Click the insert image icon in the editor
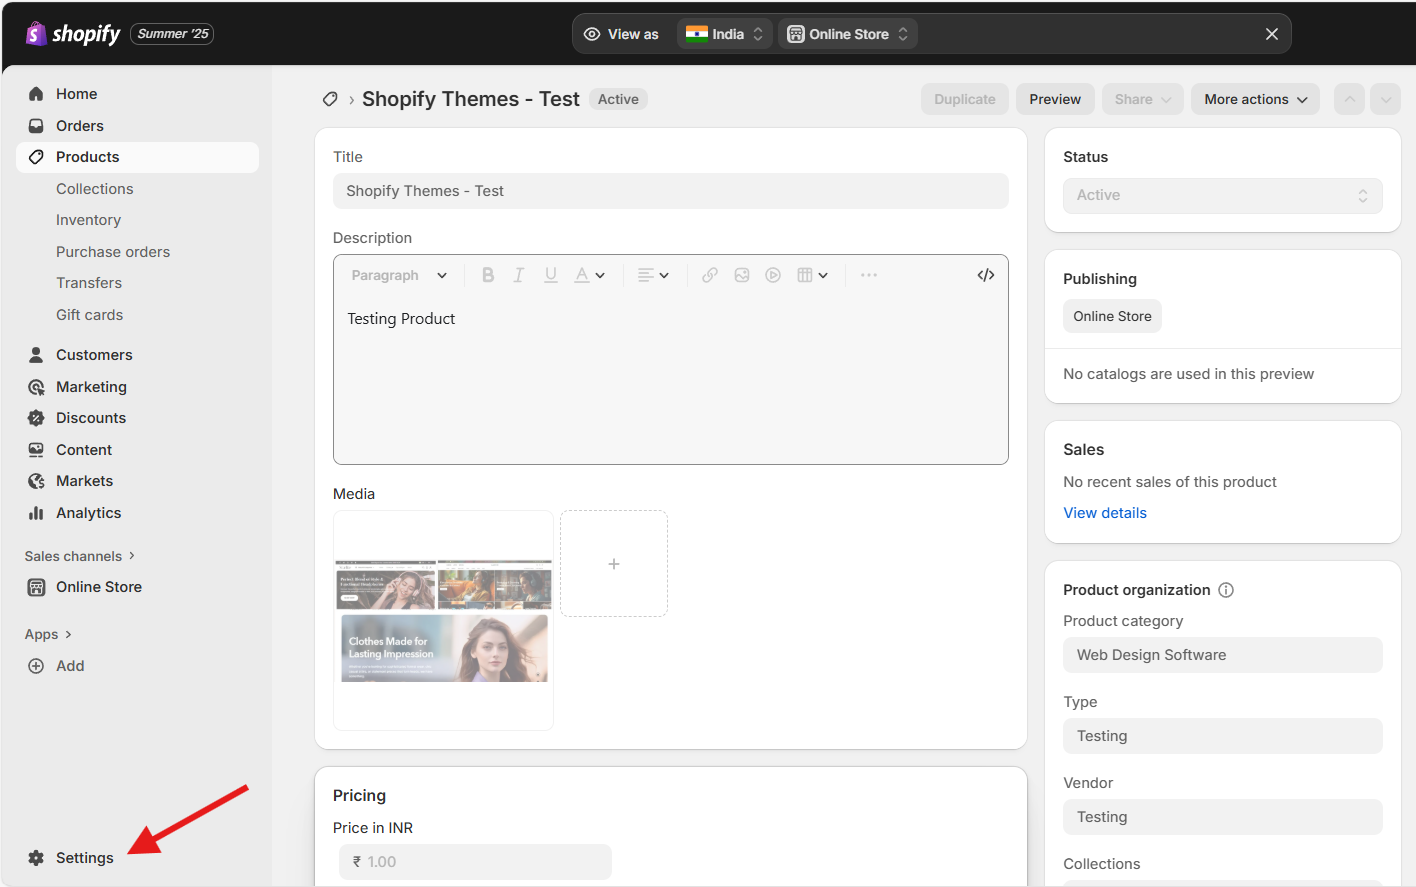1416x887 pixels. (742, 275)
